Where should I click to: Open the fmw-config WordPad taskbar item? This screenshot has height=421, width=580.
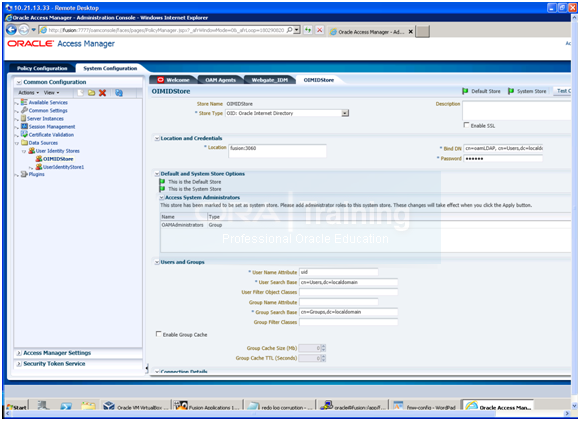[425, 407]
